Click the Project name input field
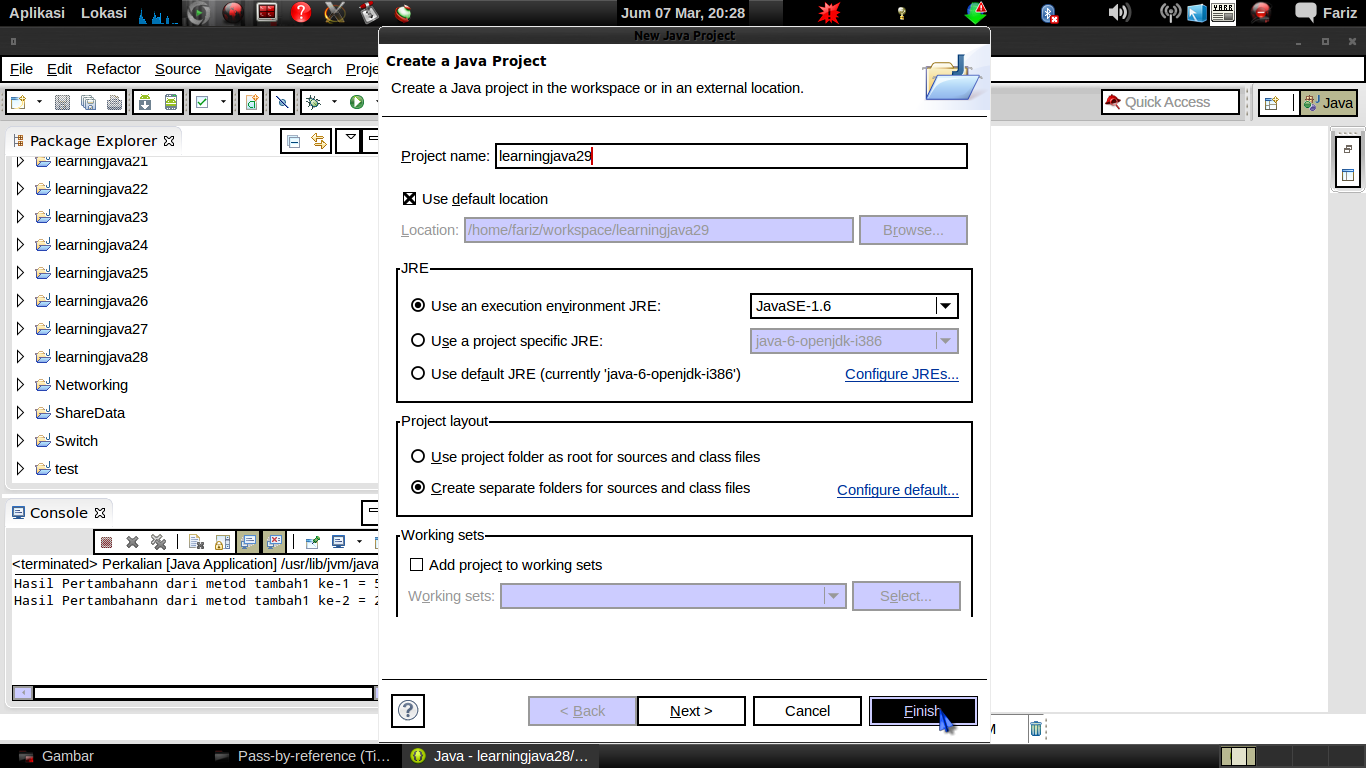 [731, 156]
